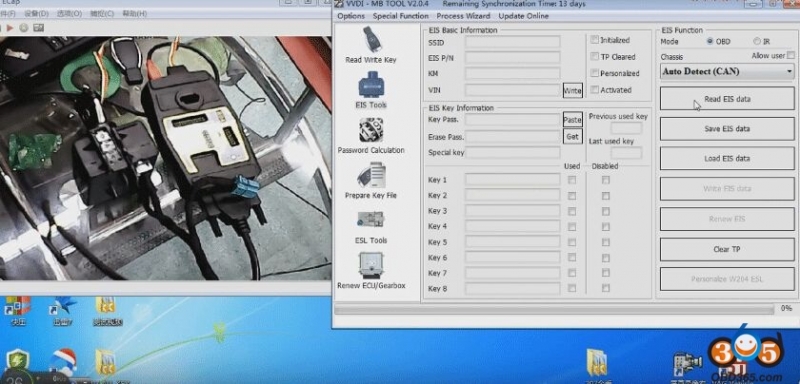The height and width of the screenshot is (384, 800).
Task: Open the ECap menu ending in (H)
Action: coord(134,14)
